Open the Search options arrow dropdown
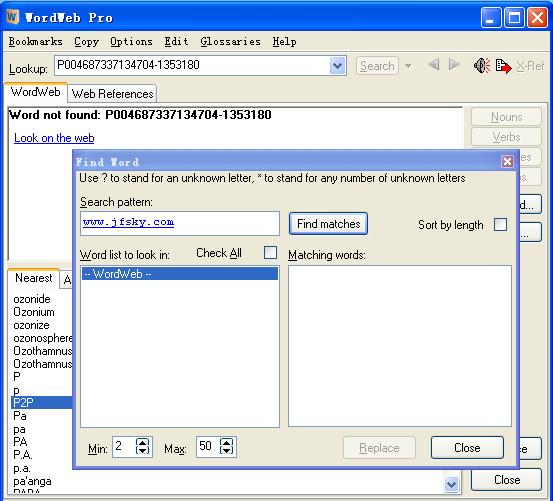This screenshot has height=501, width=553. pyautogui.click(x=408, y=66)
